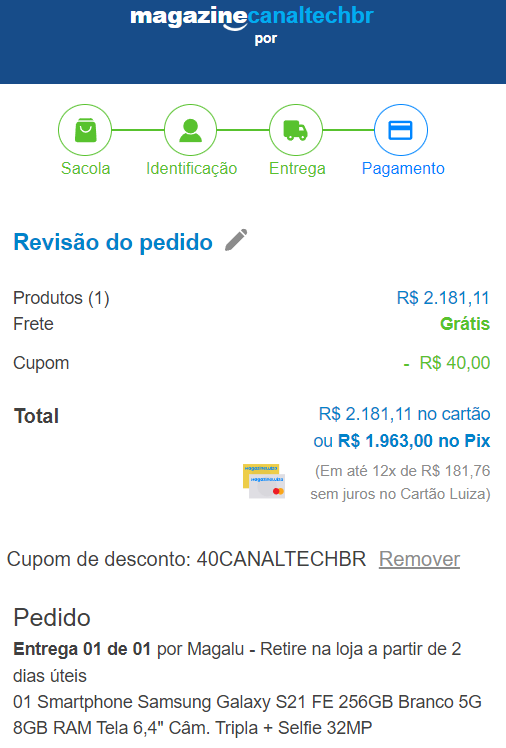Image resolution: width=506 pixels, height=748 pixels.
Task: Remove the 40CANALTECHBR coupon via Remover
Action: pyautogui.click(x=419, y=559)
